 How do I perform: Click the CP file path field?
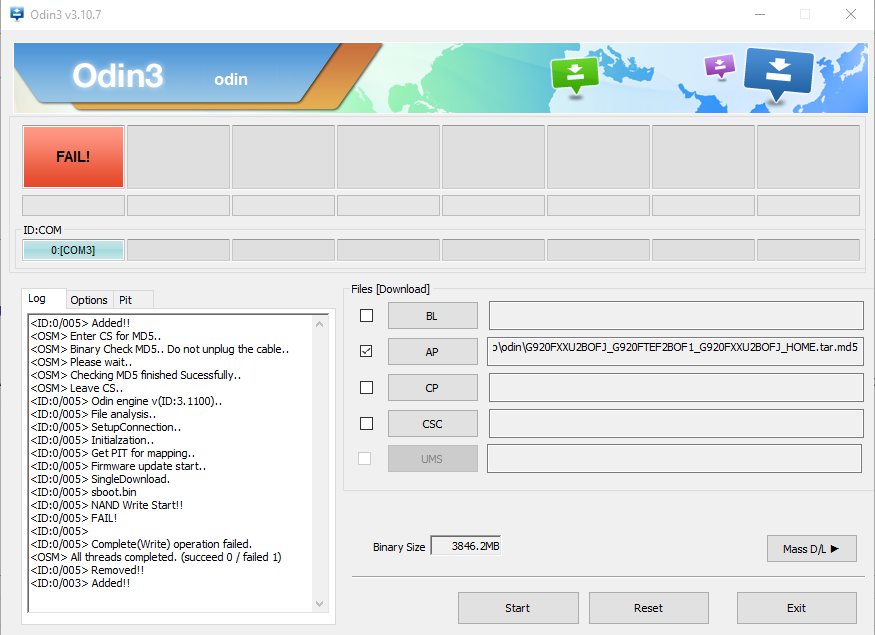[x=676, y=387]
